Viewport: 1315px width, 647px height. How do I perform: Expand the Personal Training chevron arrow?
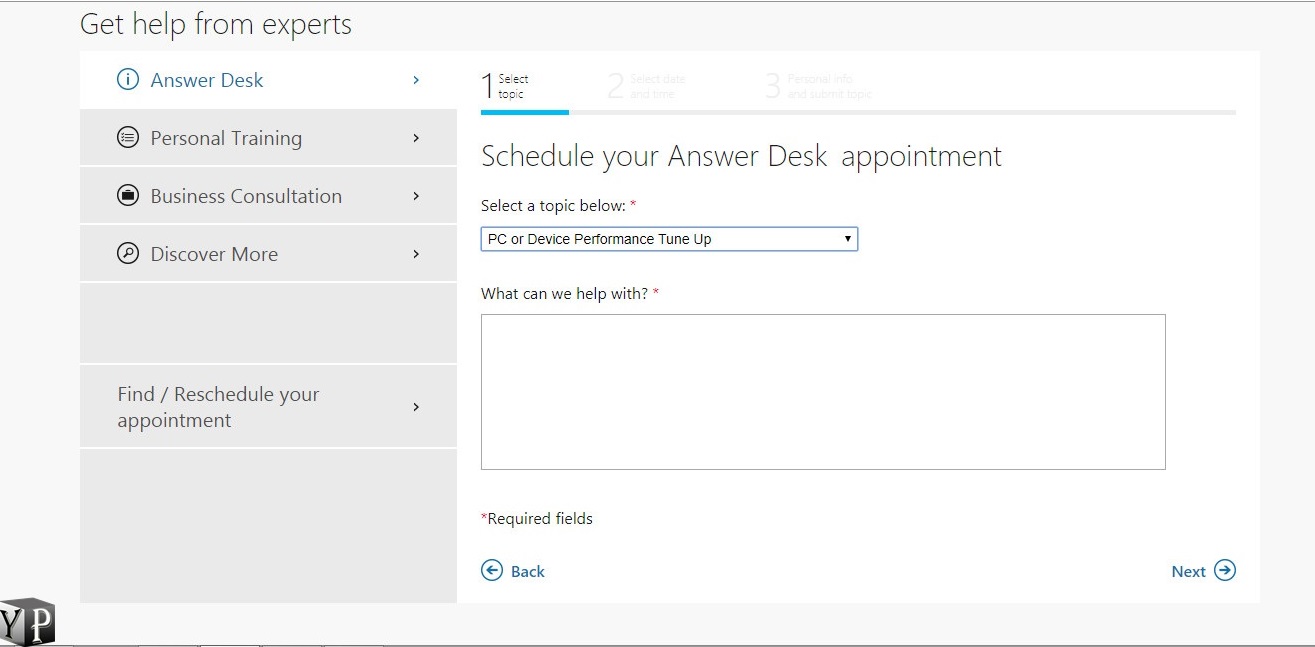click(416, 138)
